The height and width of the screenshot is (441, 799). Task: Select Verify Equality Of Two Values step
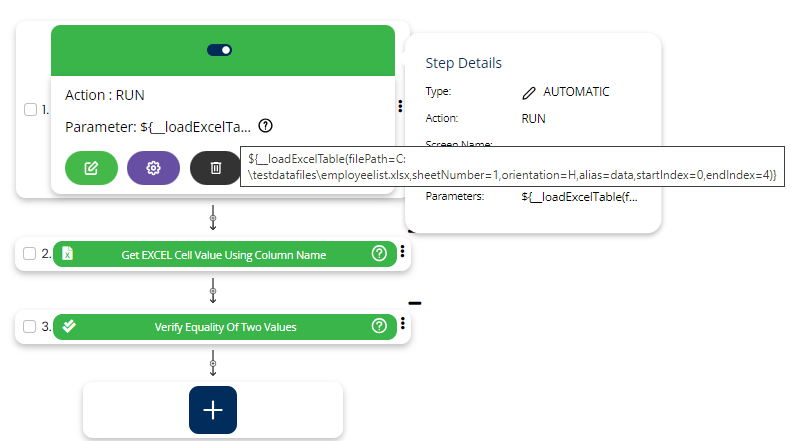tap(223, 327)
